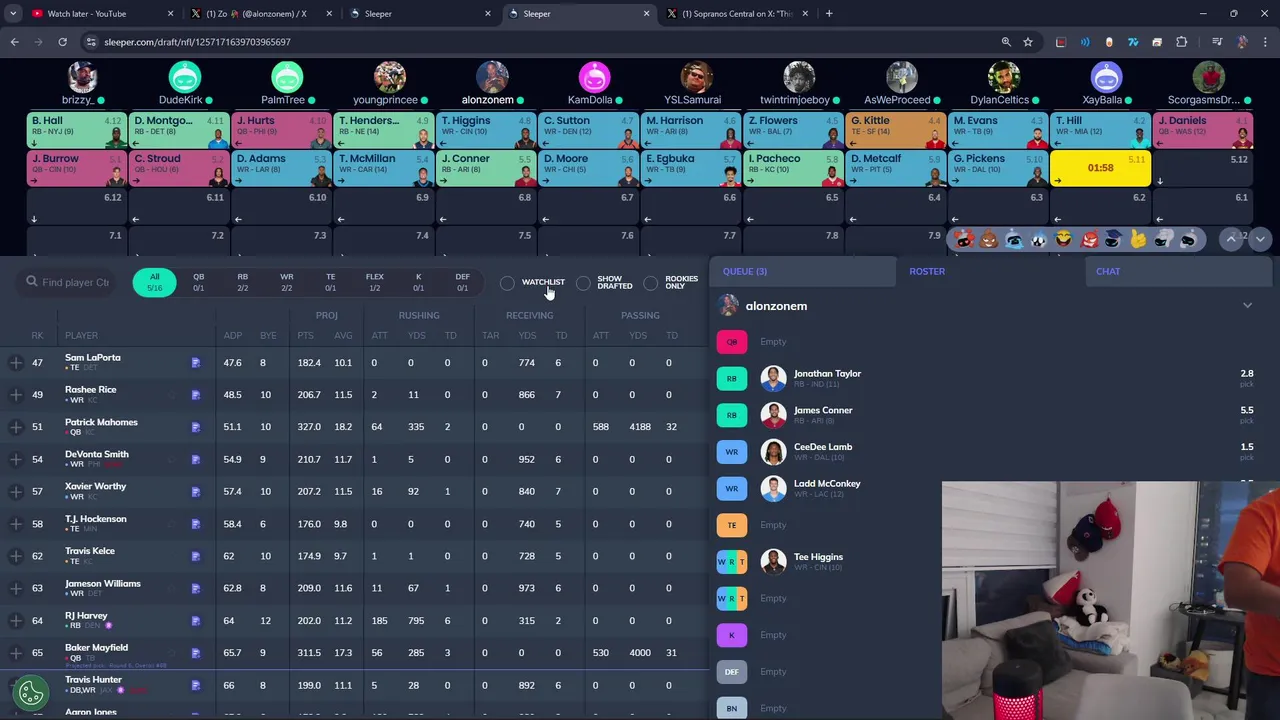Viewport: 1280px width, 720px height.
Task: Open the Chrome profile avatar
Action: [1242, 42]
